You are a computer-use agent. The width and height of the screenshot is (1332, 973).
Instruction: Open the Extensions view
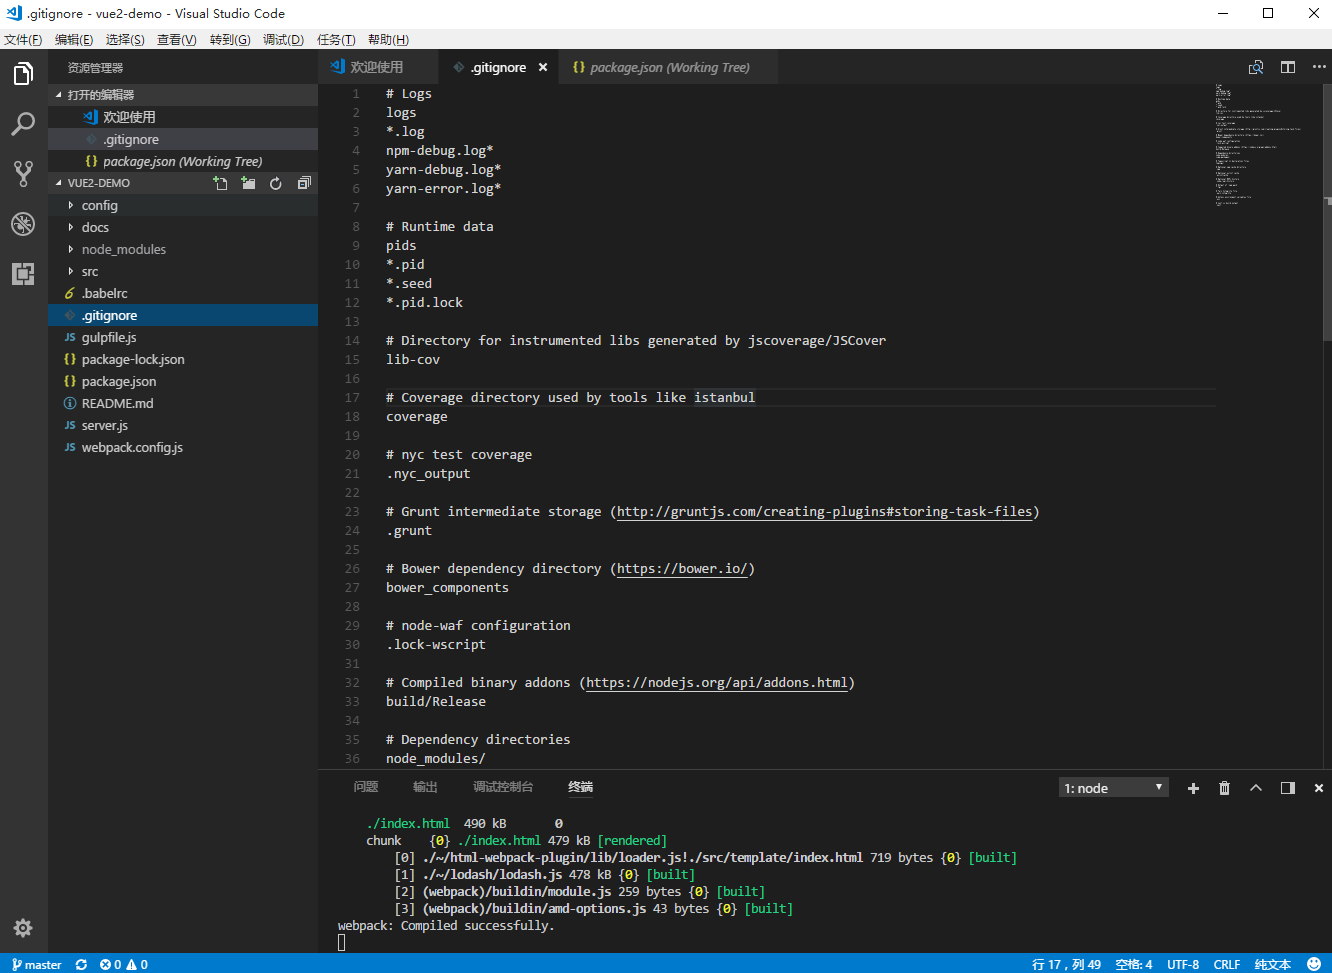[x=23, y=274]
